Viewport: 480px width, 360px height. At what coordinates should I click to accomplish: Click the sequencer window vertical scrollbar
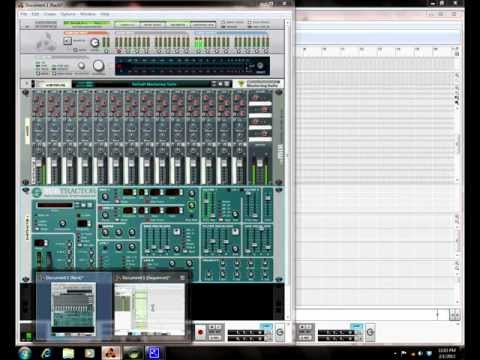[x=459, y=143]
